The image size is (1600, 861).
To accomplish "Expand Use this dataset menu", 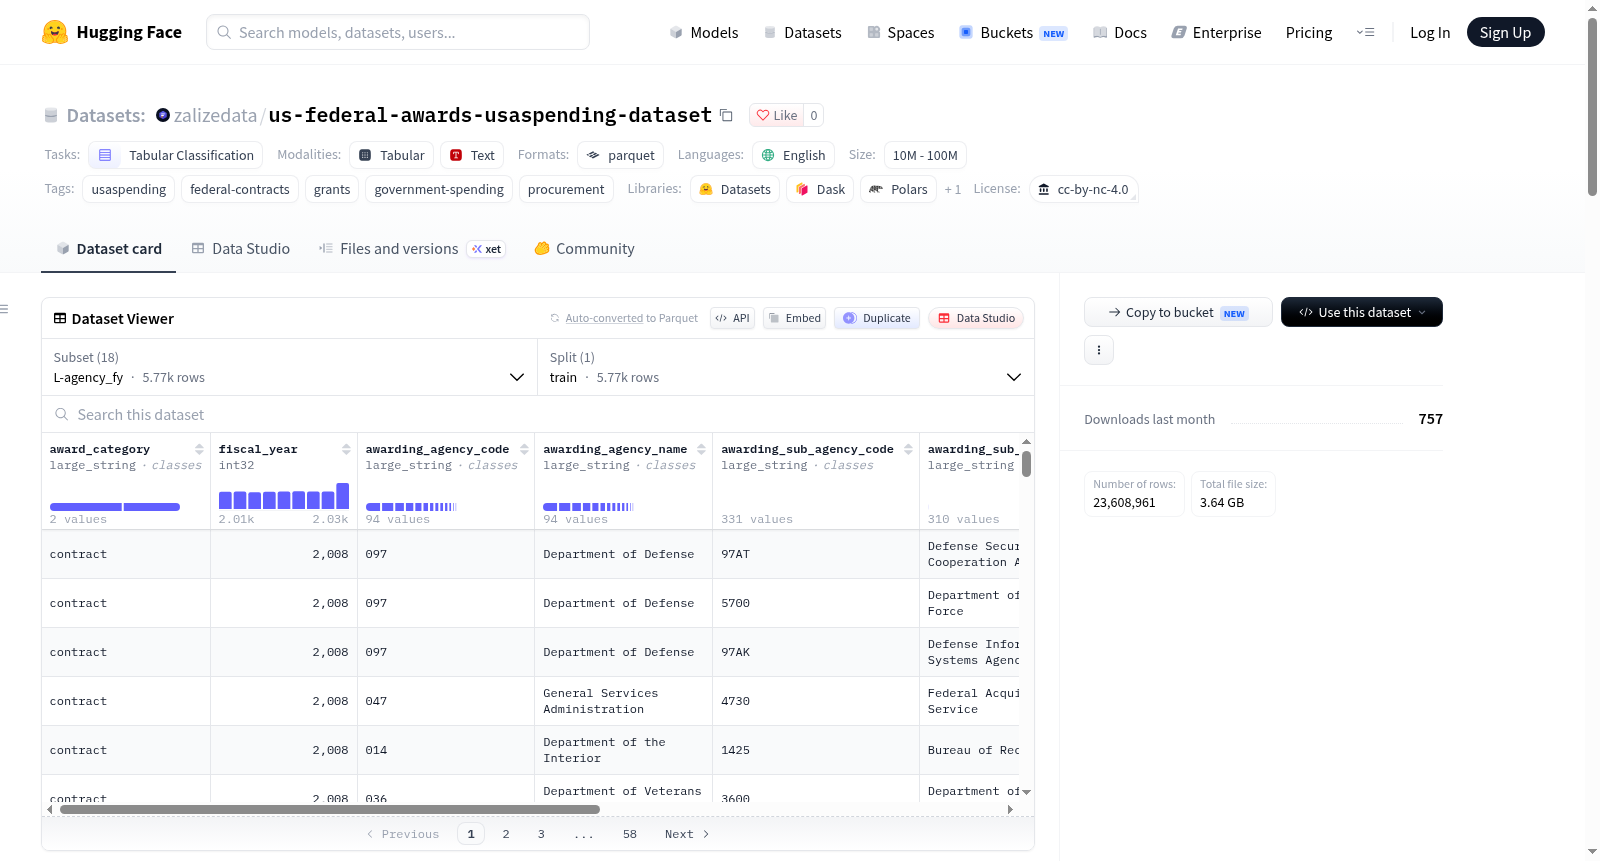I will 1361,312.
